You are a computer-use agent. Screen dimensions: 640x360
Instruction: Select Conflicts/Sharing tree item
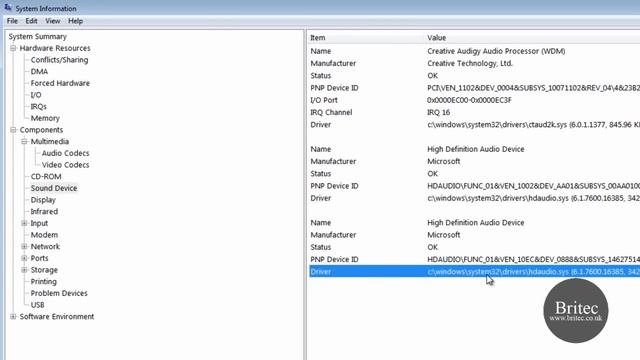coord(59,60)
